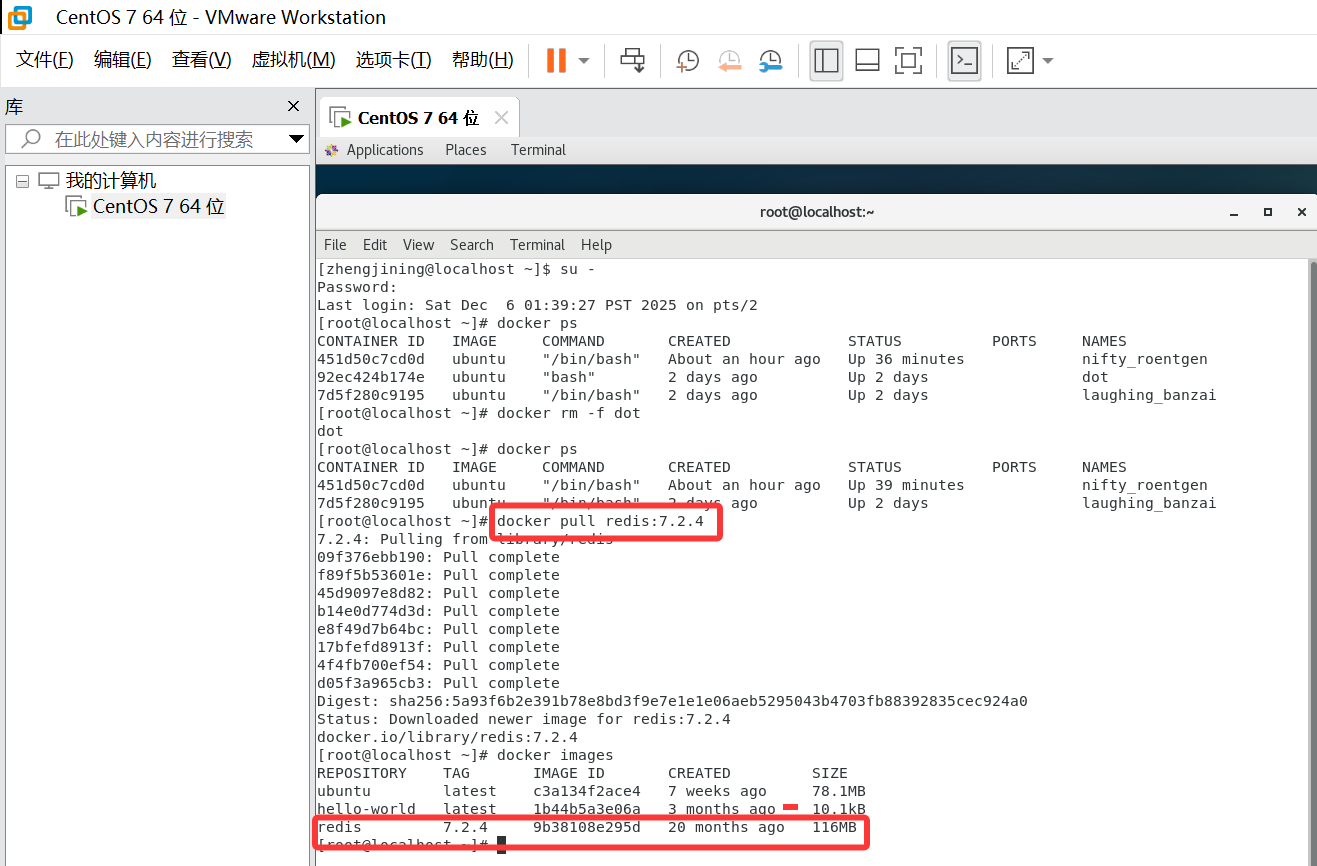Click container ID 92ec424b174e
Viewport: 1317px width, 866px height.
coord(371,377)
